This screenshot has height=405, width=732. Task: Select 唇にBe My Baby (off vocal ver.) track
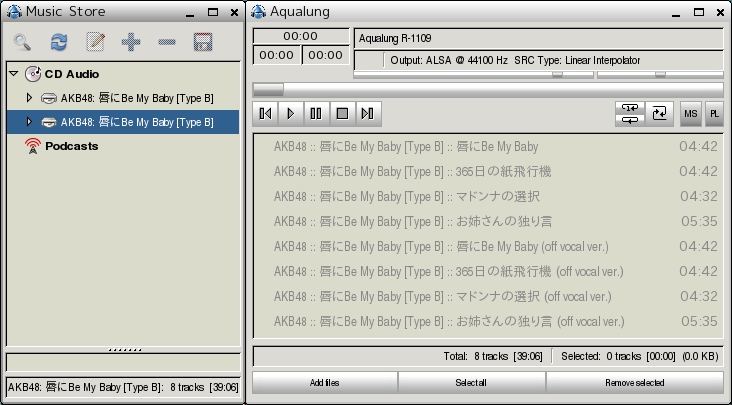488,246
